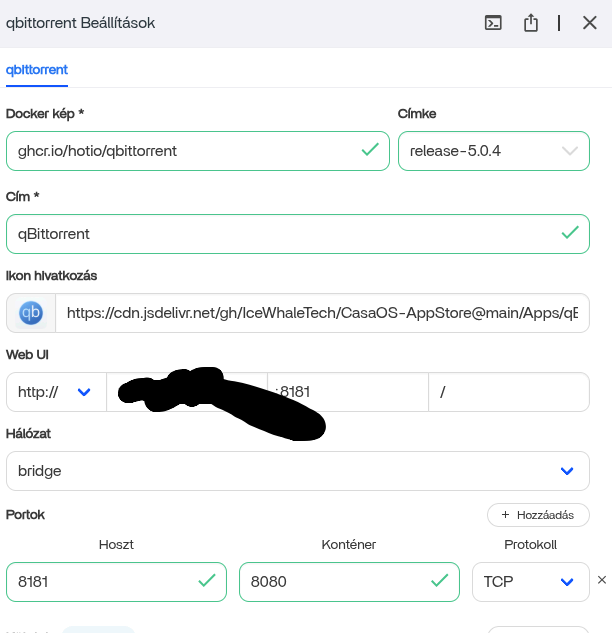Click the Web UI label

[27, 355]
